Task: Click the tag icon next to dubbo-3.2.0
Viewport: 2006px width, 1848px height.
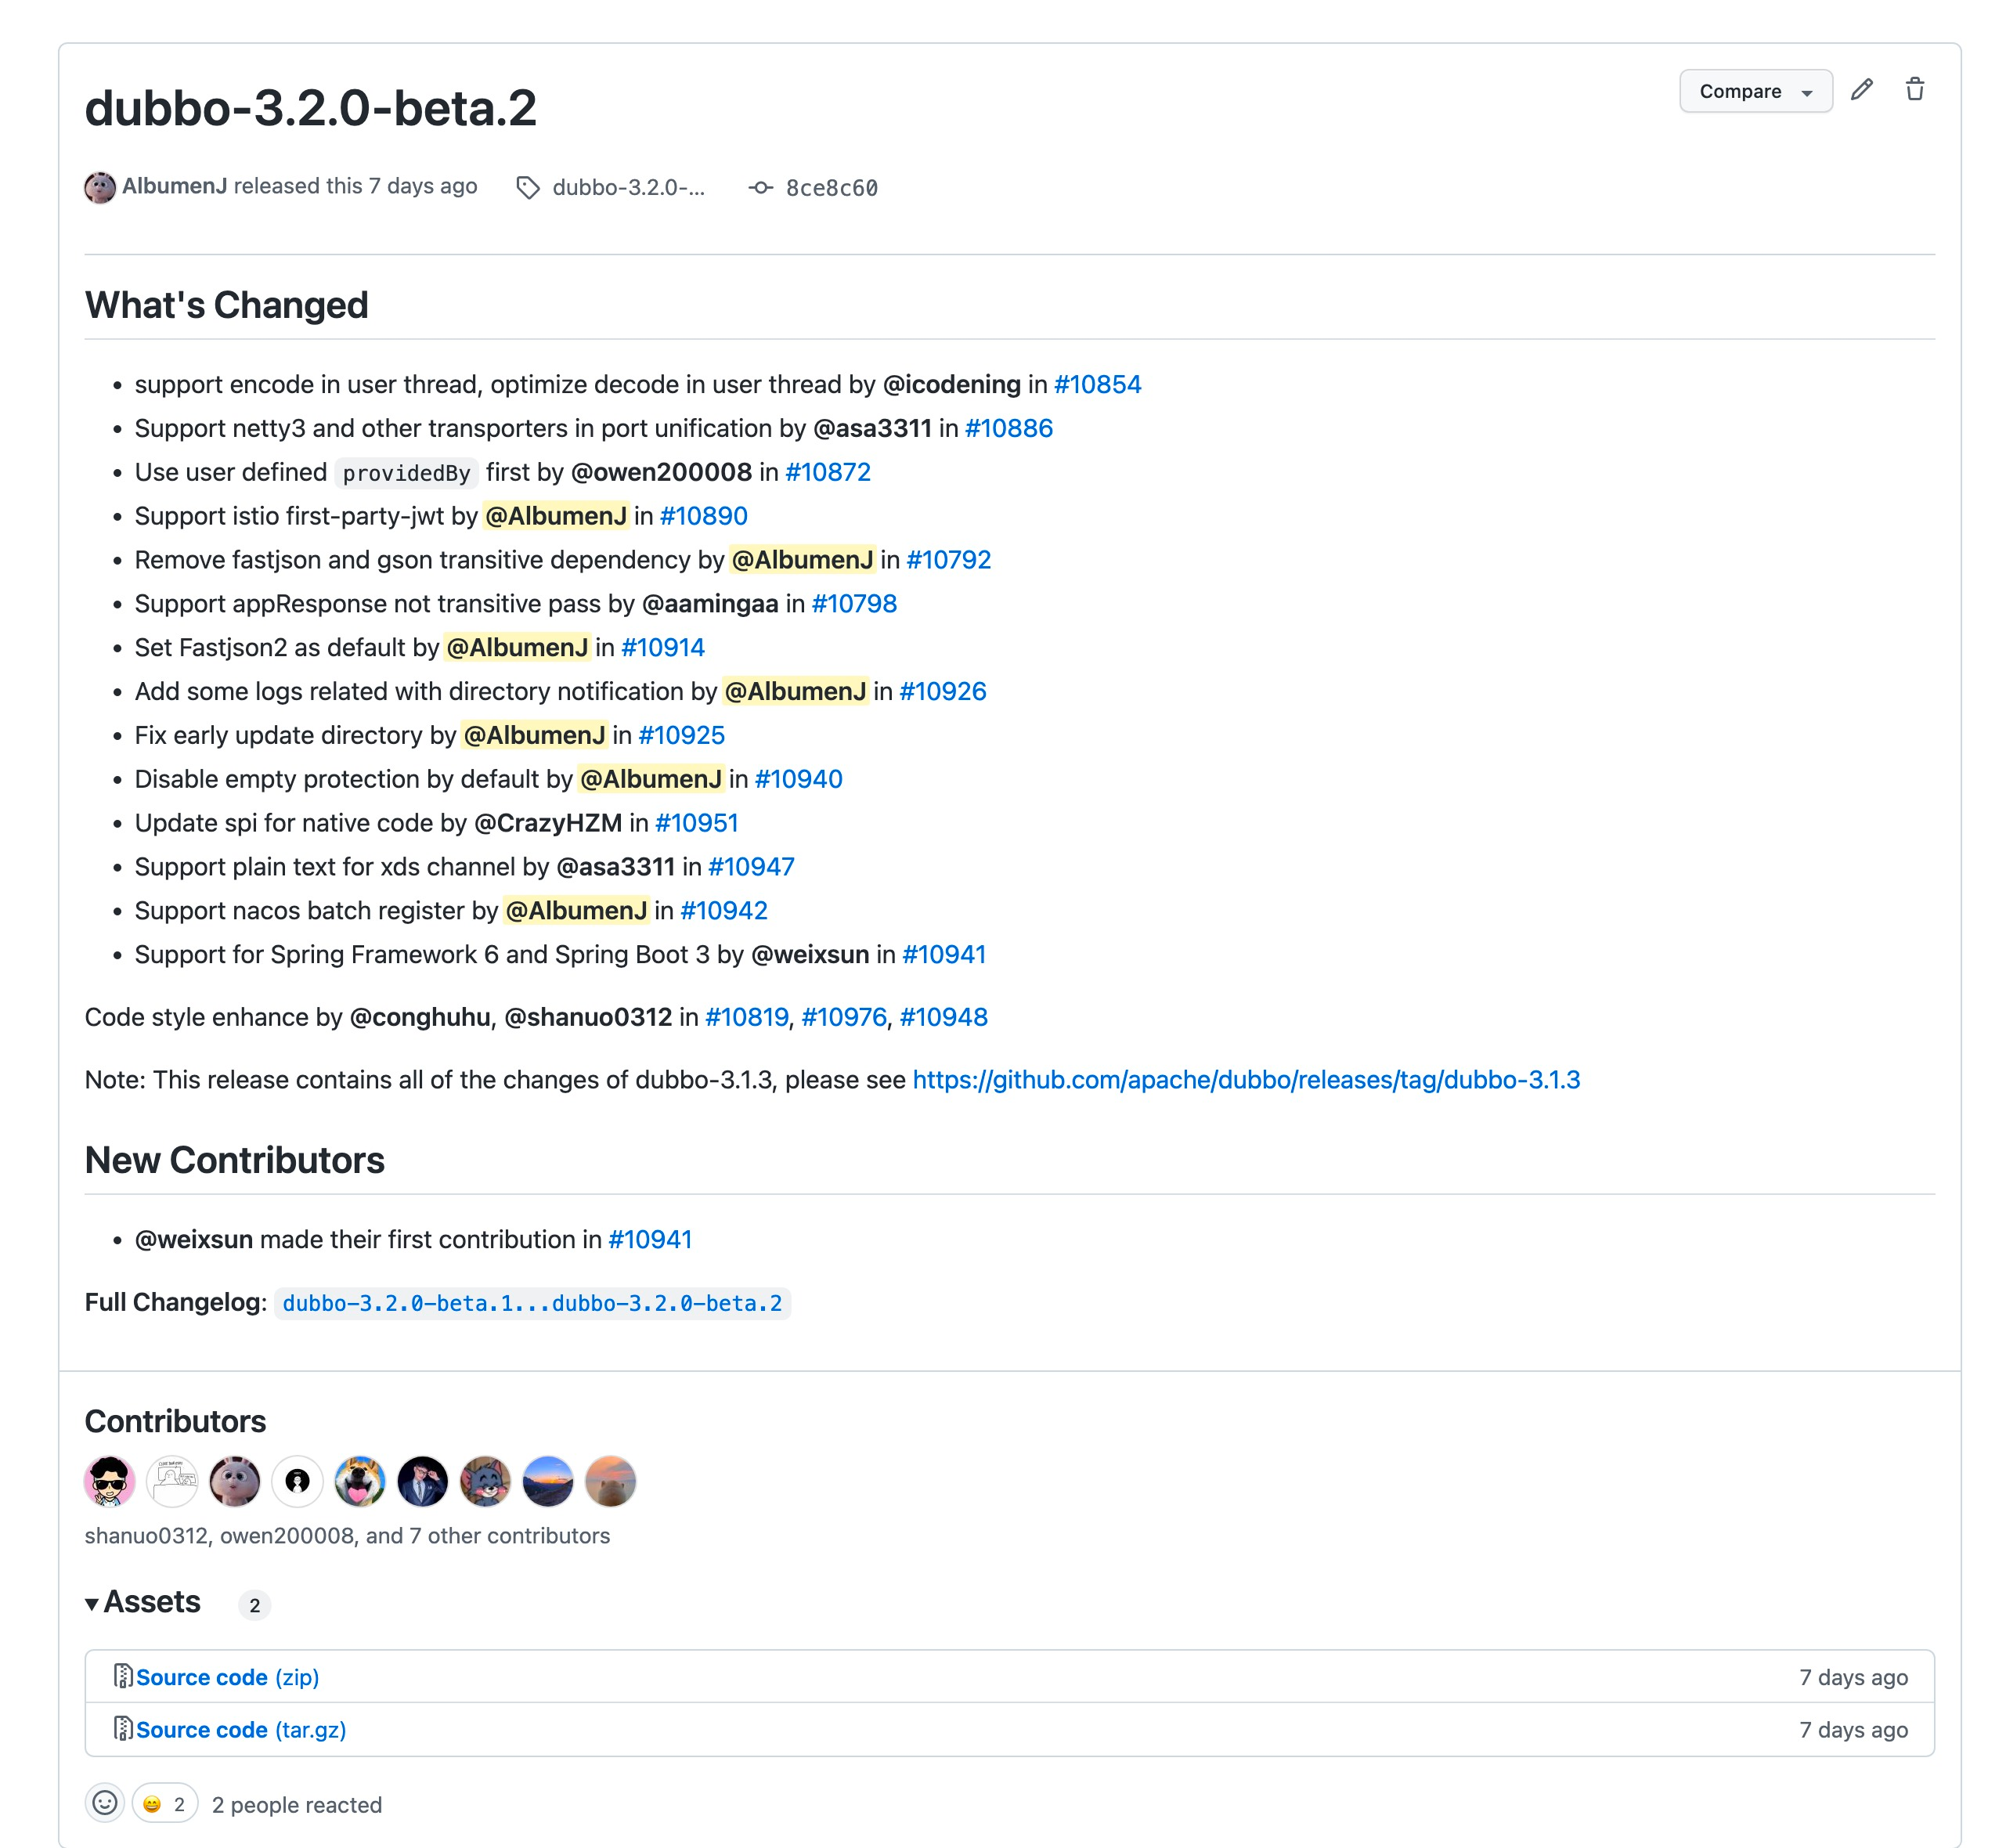Action: (528, 188)
